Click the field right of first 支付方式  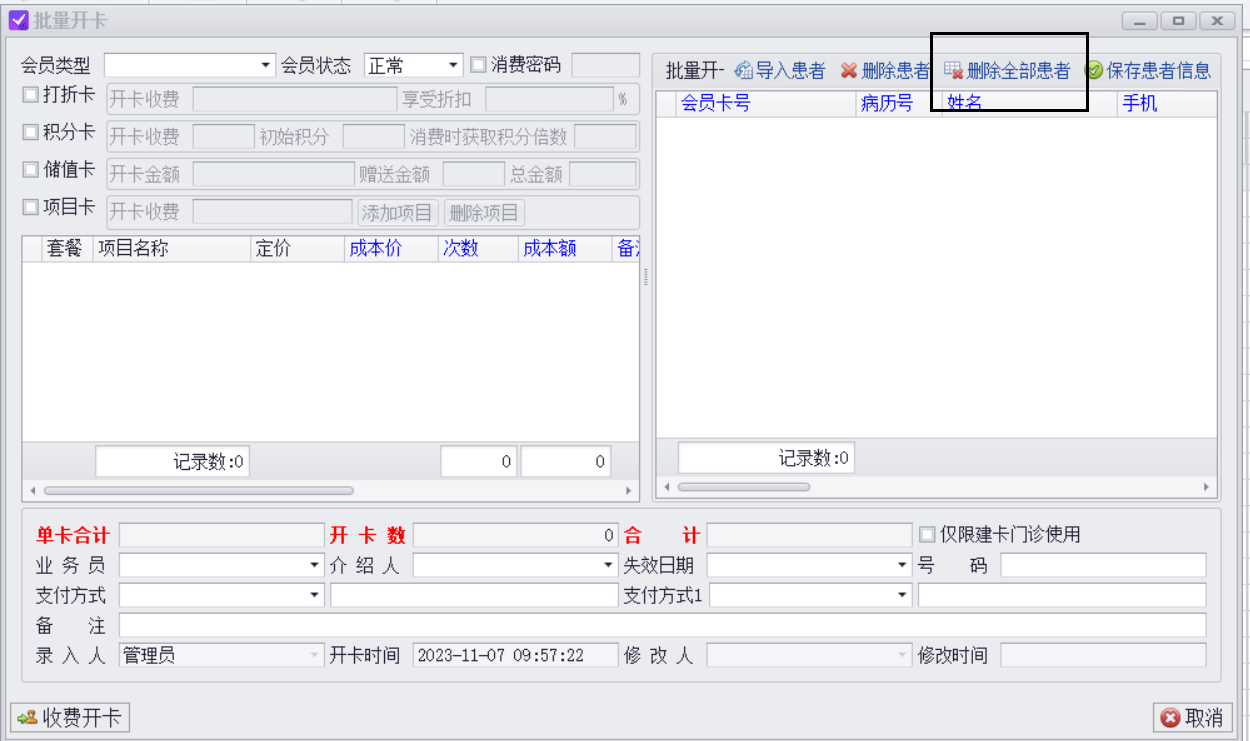pos(474,595)
